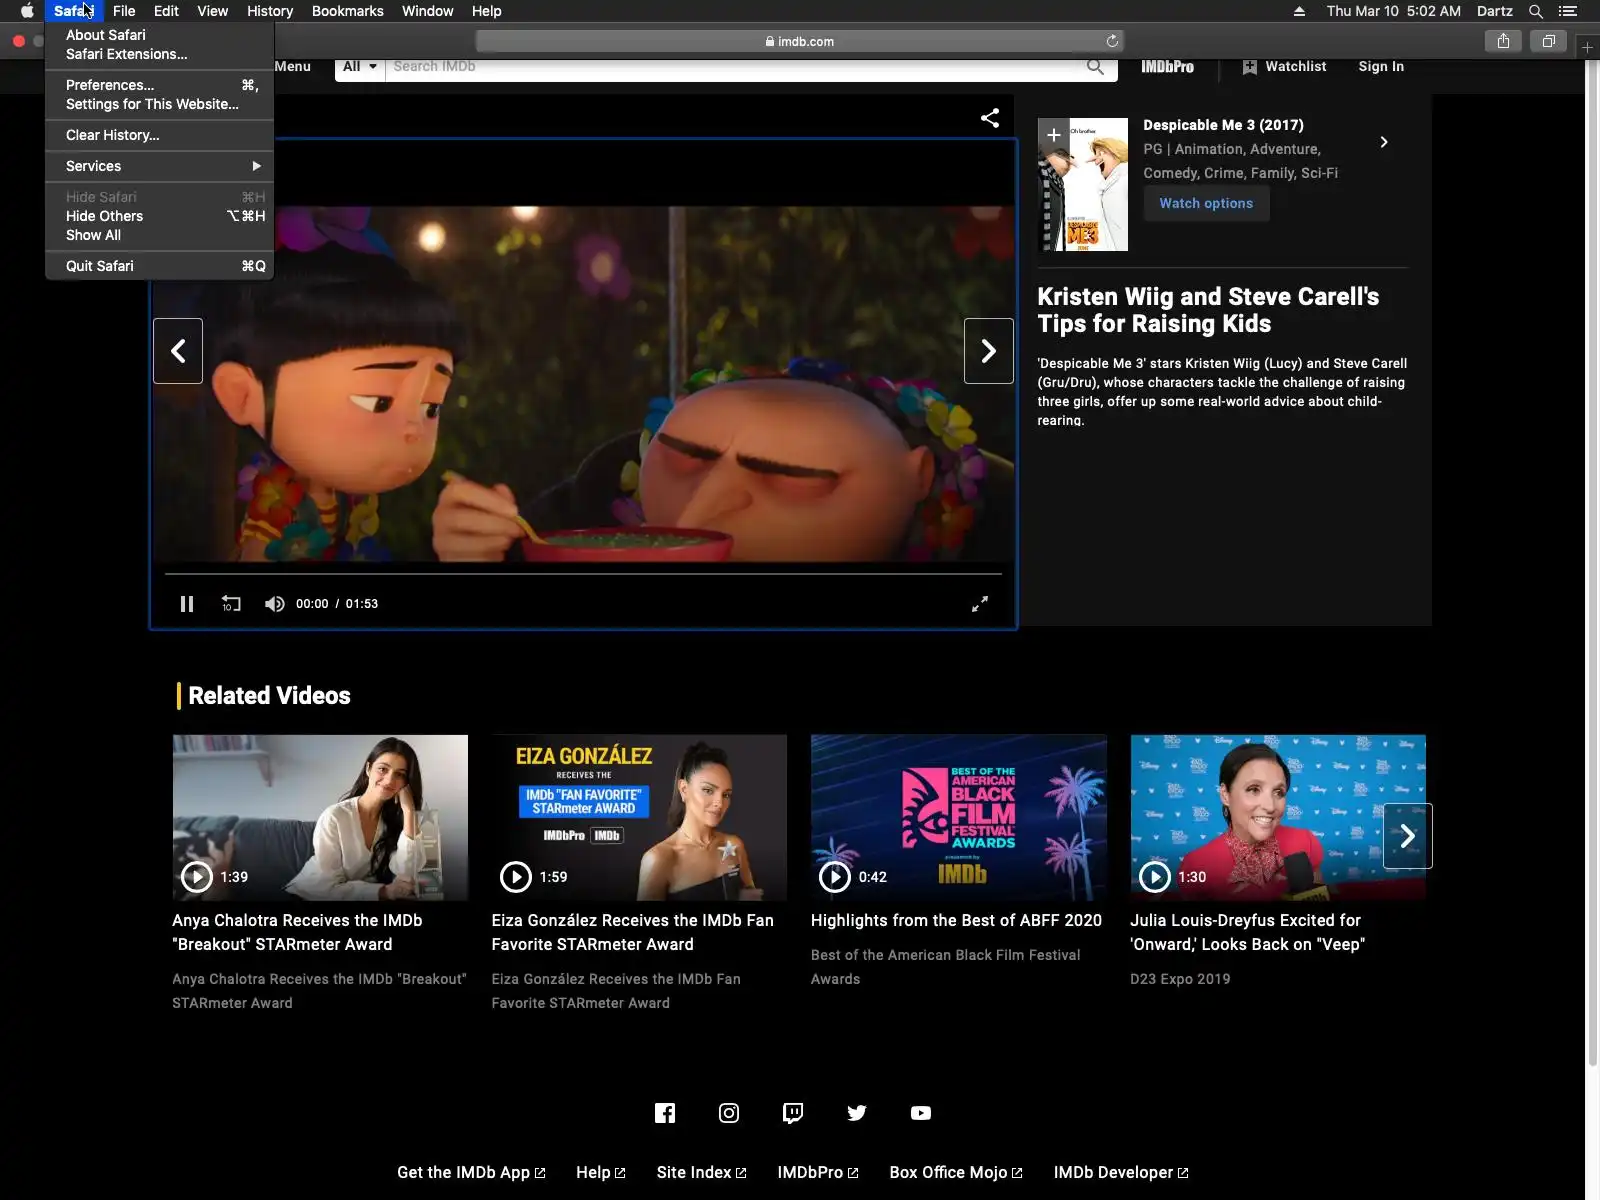Open Box Office Mojo link
The width and height of the screenshot is (1600, 1200).
956,1172
